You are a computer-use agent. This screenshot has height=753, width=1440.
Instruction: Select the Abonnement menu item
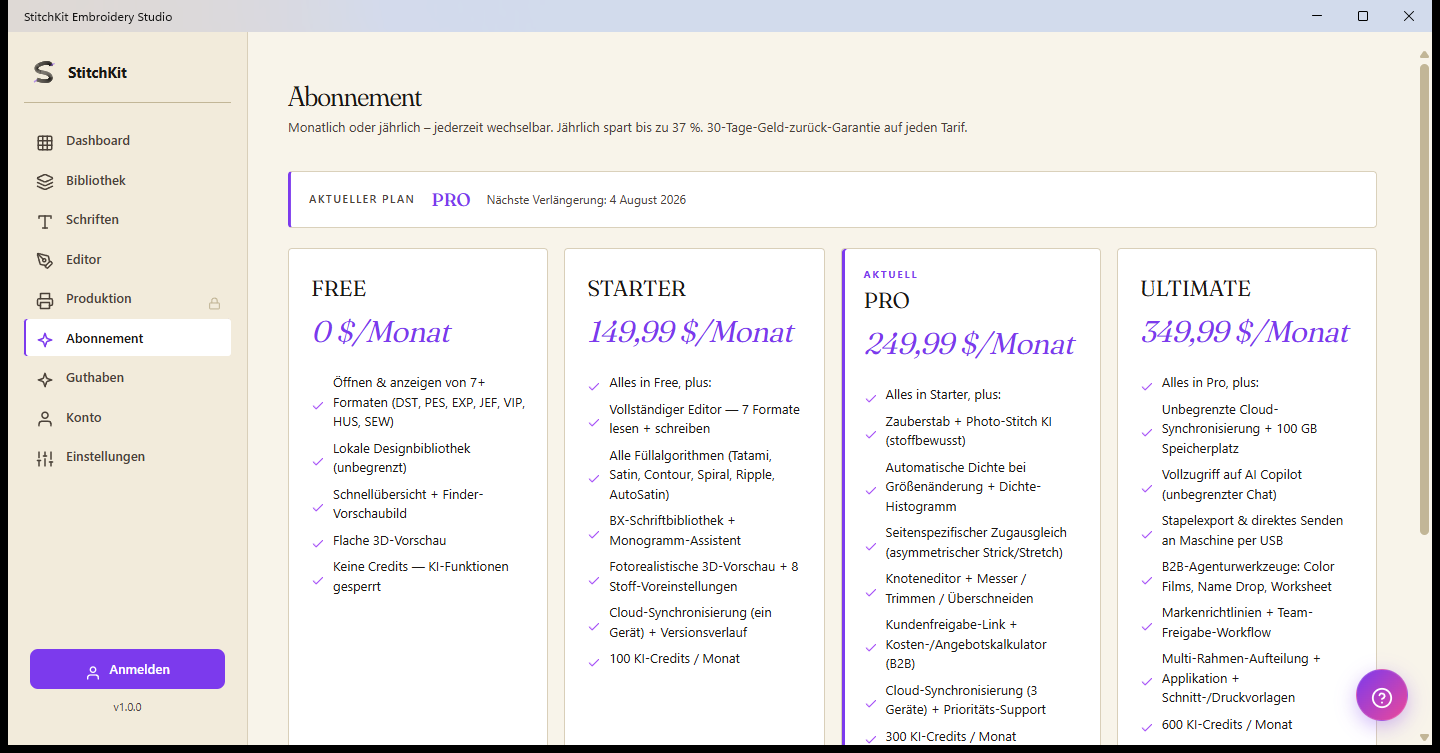pos(127,338)
